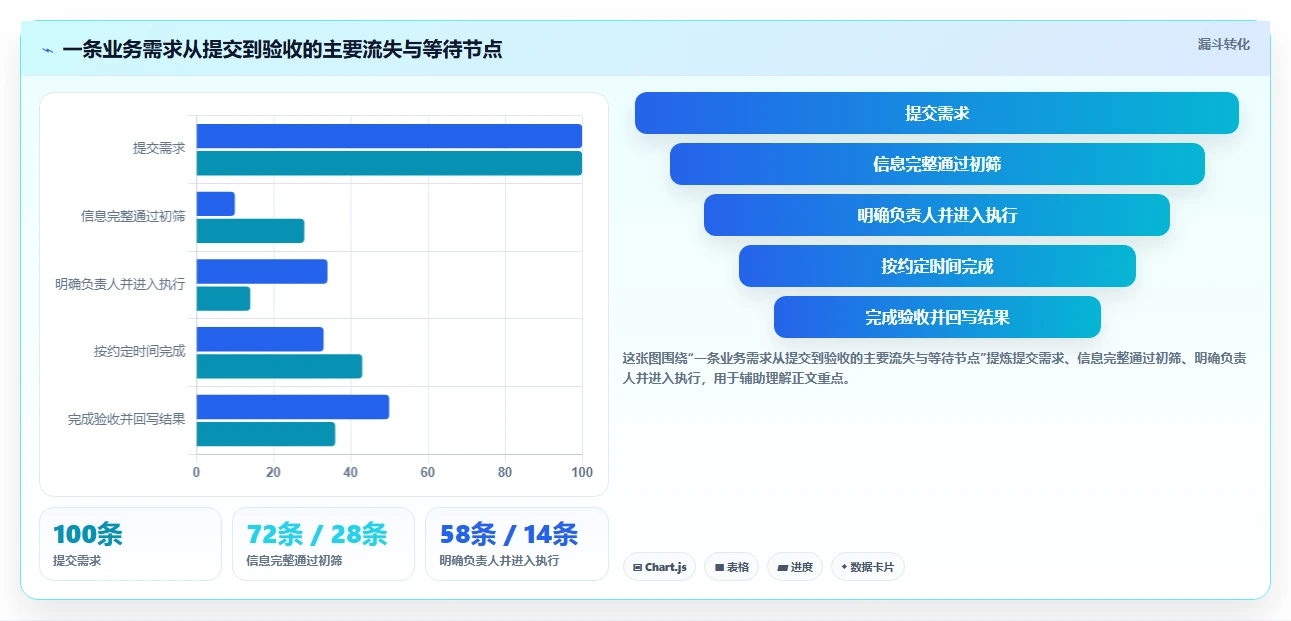The image size is (1291, 621).
Task: Click the title 一条业务需求从提交到验收
Action: (x=282, y=50)
